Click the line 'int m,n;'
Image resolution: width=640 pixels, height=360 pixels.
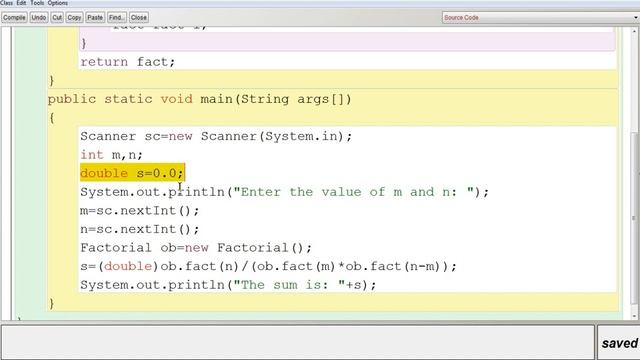111,155
